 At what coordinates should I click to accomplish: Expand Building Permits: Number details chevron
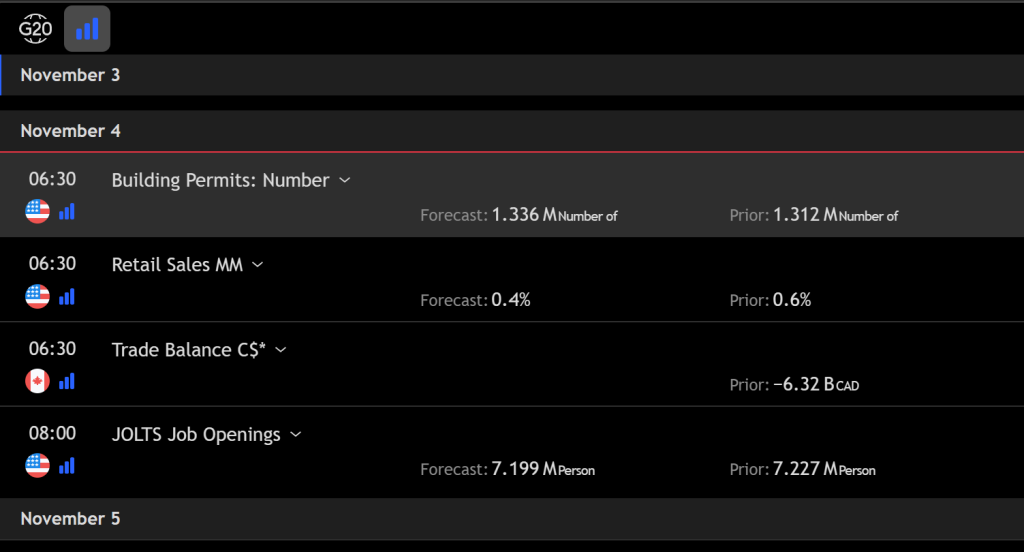345,180
